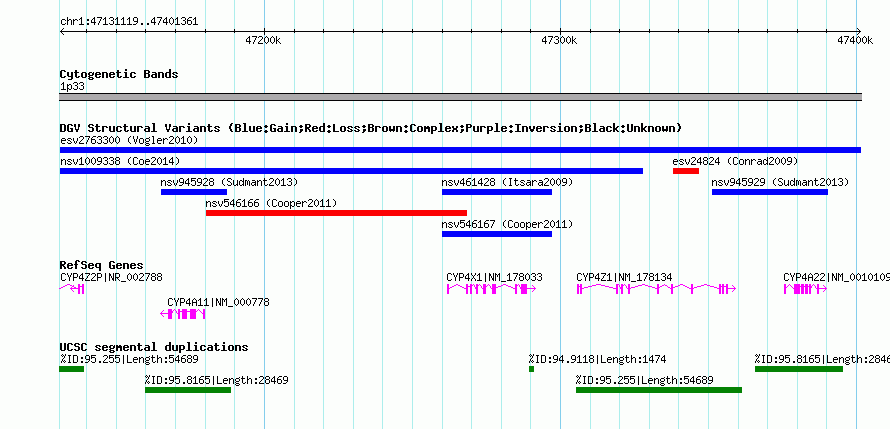Image resolution: width=890 pixels, height=429 pixels.
Task: Click the 'nsv461428 (Itsara2009)' label
Action: point(507,182)
